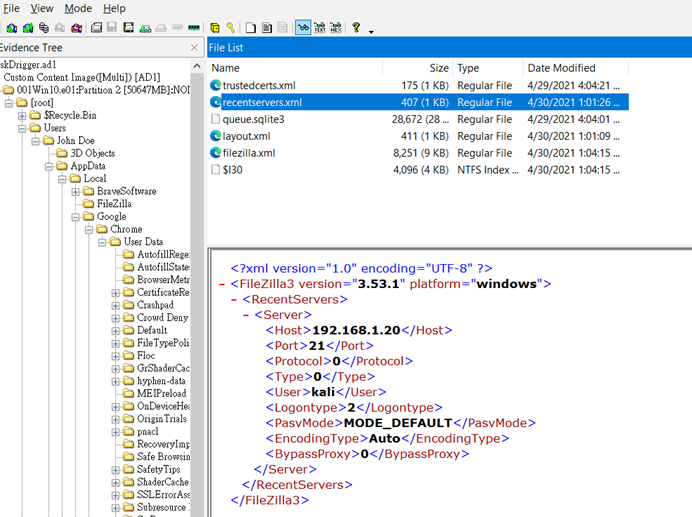Collapse the [root] tree node
The image size is (692, 517).
[x=9, y=103]
